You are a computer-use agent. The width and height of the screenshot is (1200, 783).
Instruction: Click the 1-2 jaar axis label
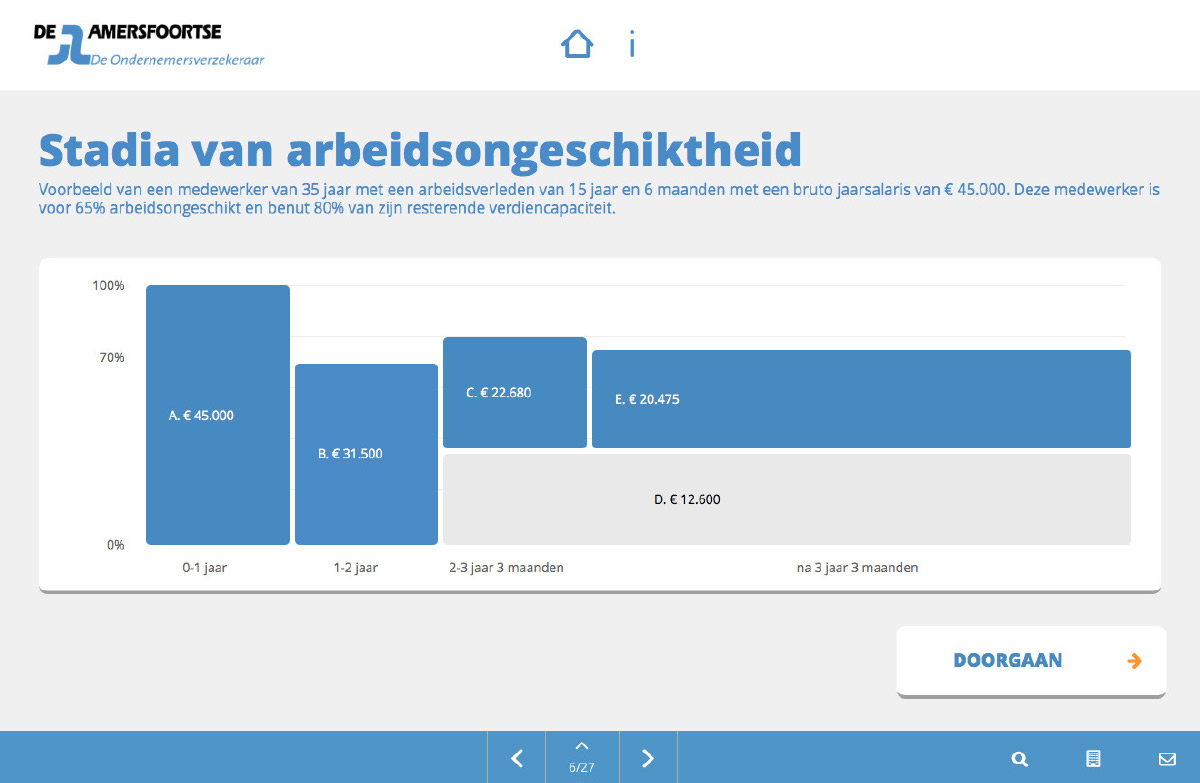[x=356, y=567]
